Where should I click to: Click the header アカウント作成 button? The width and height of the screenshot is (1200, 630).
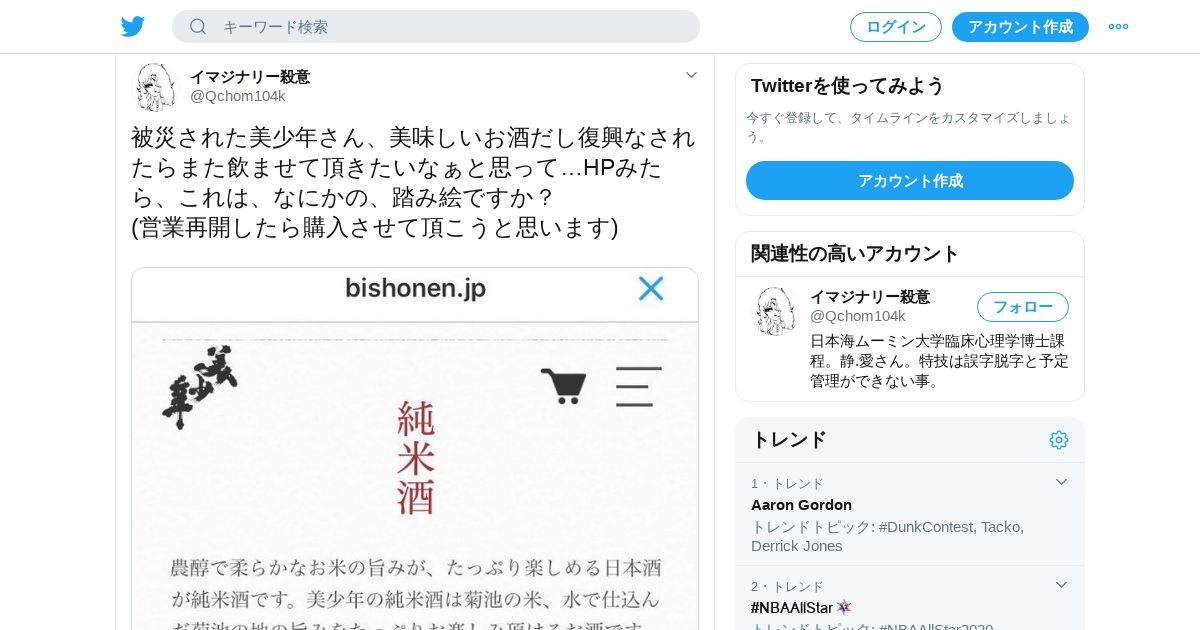click(x=1020, y=27)
